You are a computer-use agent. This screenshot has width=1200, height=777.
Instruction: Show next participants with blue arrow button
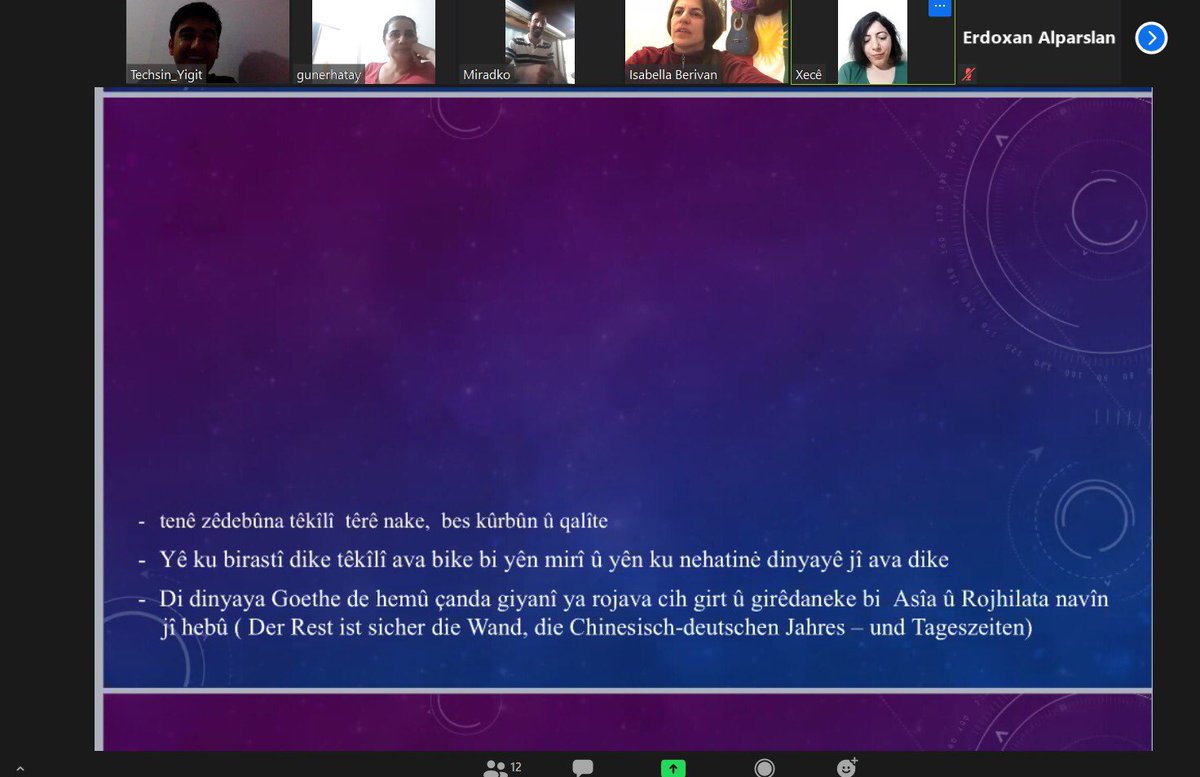click(x=1151, y=38)
